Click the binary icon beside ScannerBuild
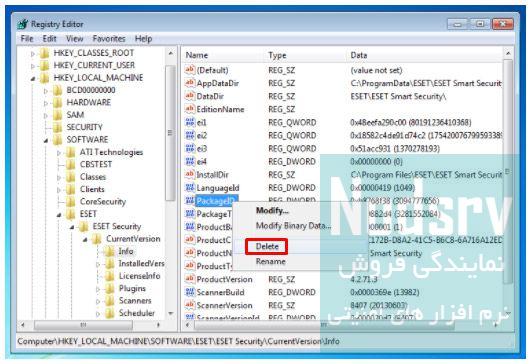 click(190, 292)
